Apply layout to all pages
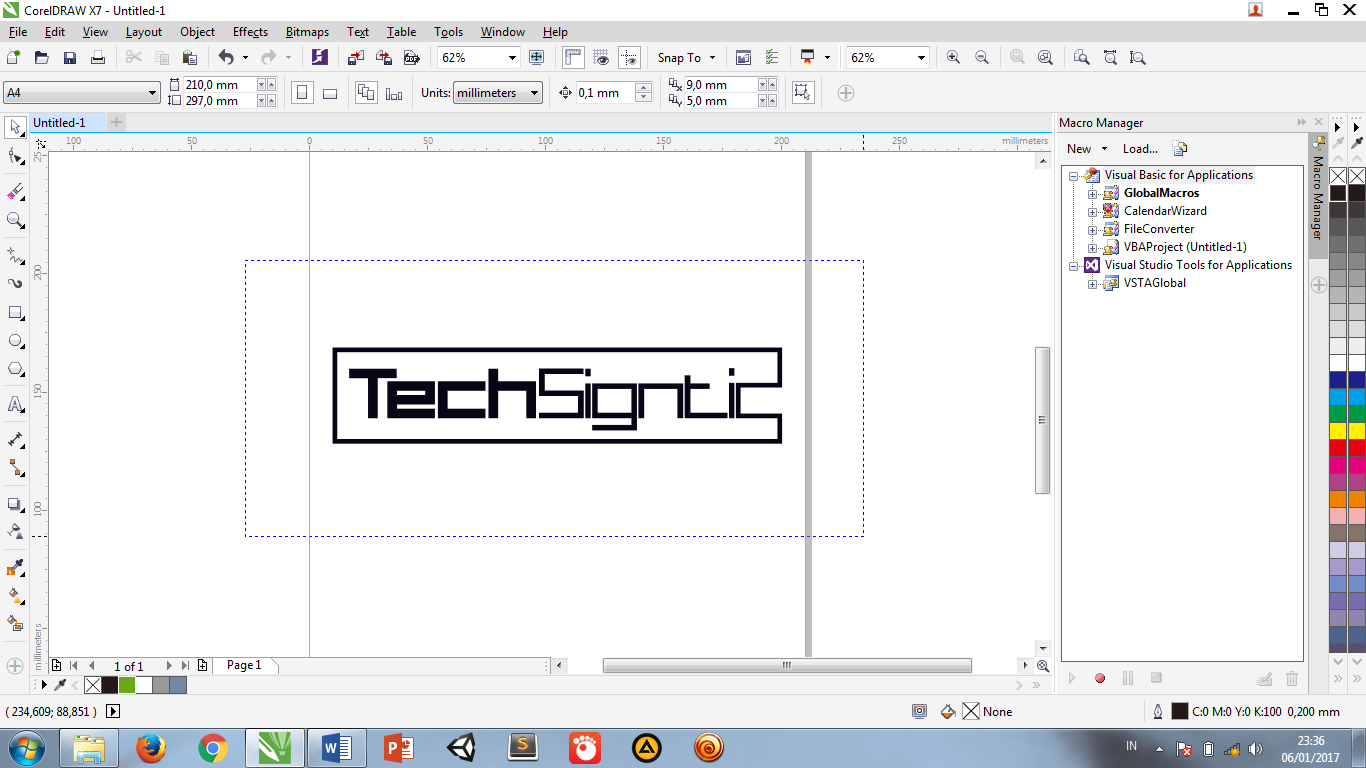Image resolution: width=1366 pixels, height=768 pixels. pyautogui.click(x=366, y=93)
